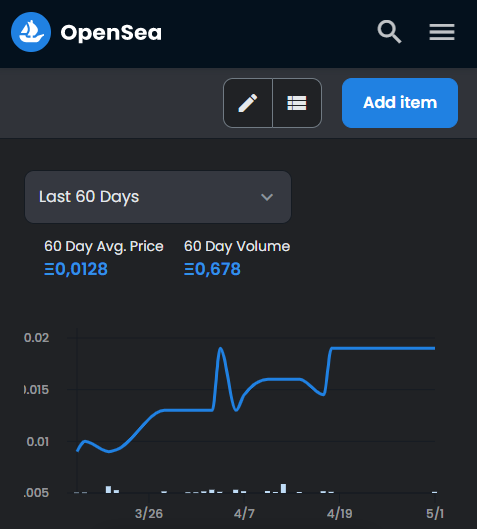
Task: Click the 4/19 date axis label
Action: [339, 513]
